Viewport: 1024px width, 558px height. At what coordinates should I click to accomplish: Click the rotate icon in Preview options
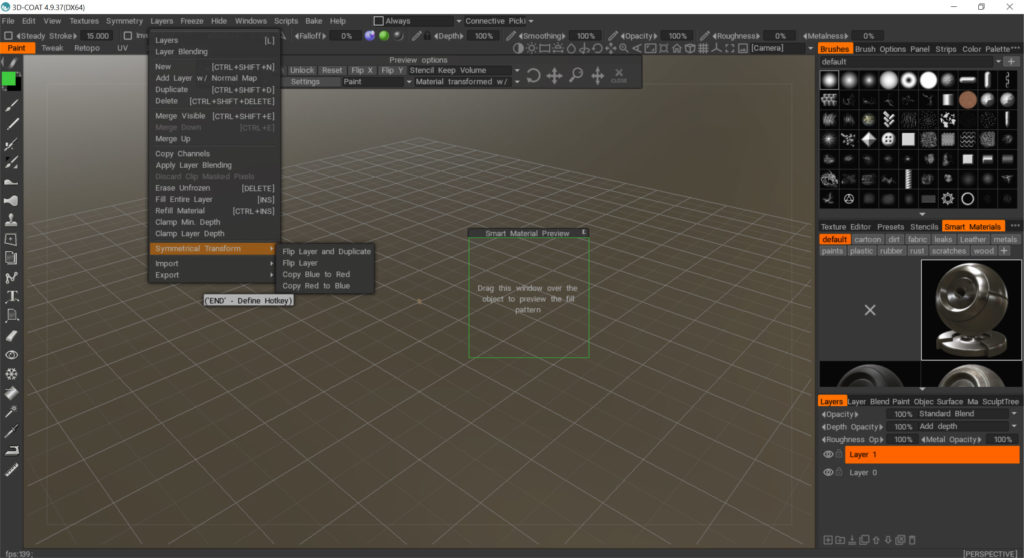point(533,76)
